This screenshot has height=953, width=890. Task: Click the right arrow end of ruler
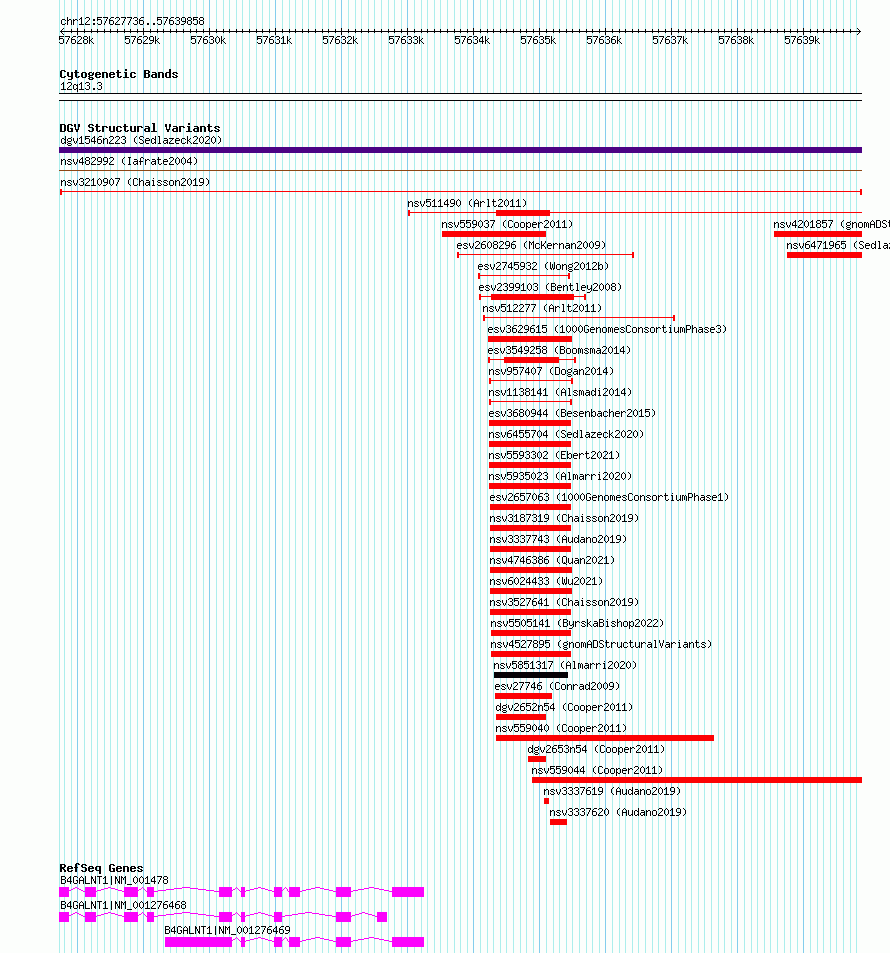coord(858,31)
